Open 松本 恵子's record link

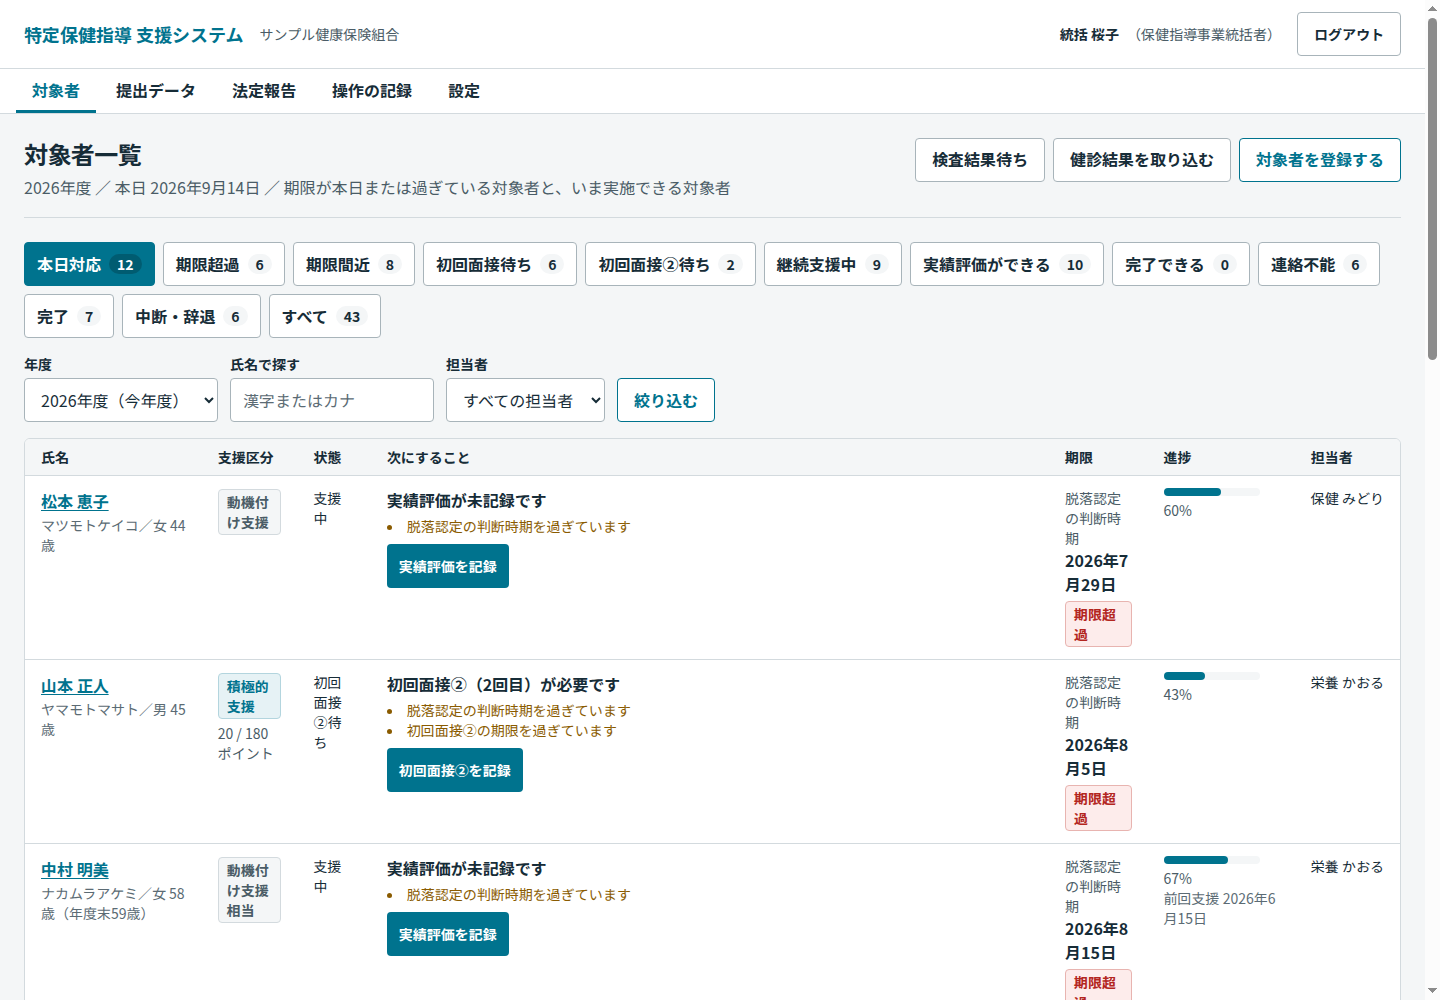tap(75, 502)
